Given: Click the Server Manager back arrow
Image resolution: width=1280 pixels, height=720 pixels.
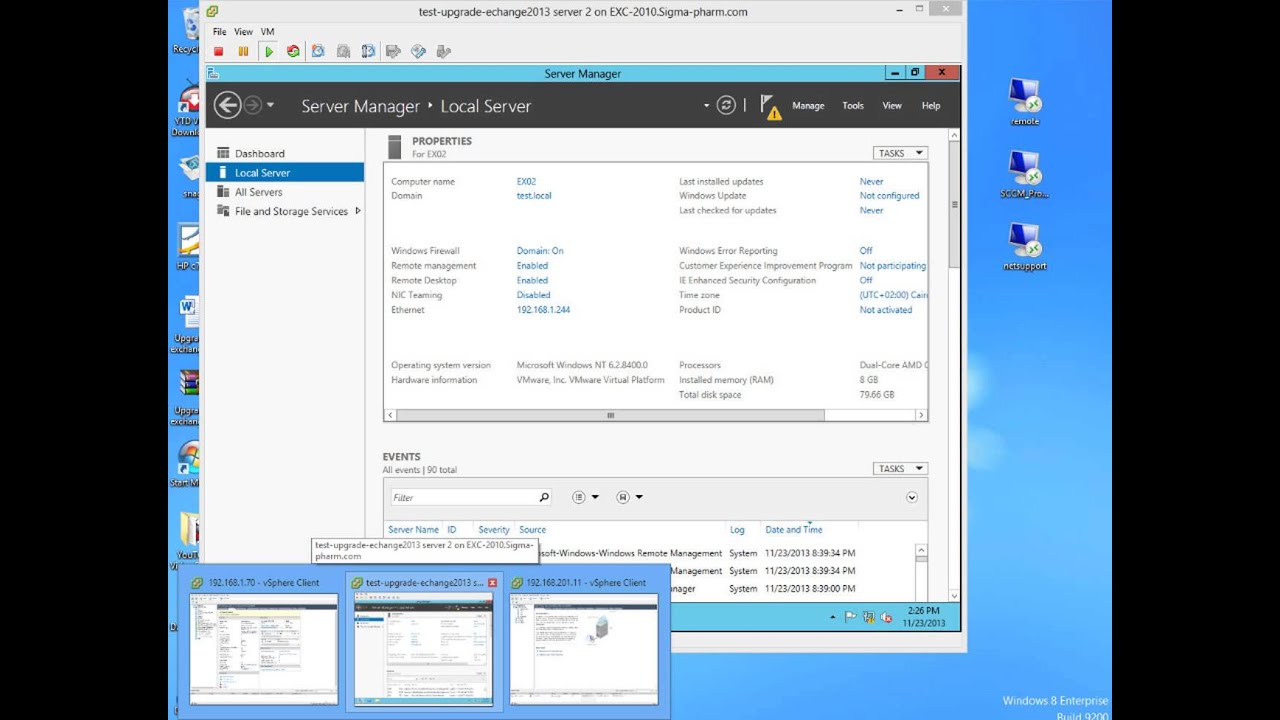Looking at the screenshot, I should click(227, 105).
